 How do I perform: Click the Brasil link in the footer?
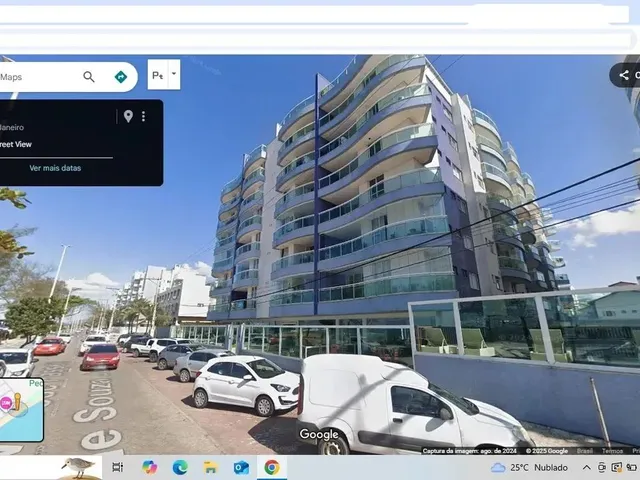tap(585, 451)
